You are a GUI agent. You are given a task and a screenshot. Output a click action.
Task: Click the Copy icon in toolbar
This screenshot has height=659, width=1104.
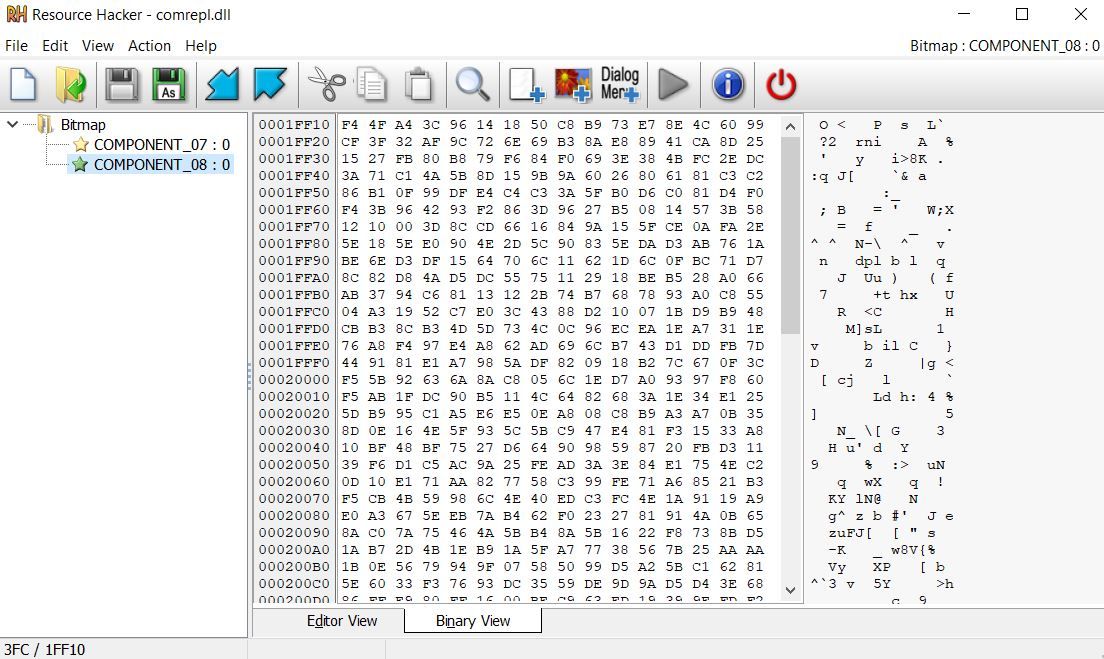click(372, 85)
